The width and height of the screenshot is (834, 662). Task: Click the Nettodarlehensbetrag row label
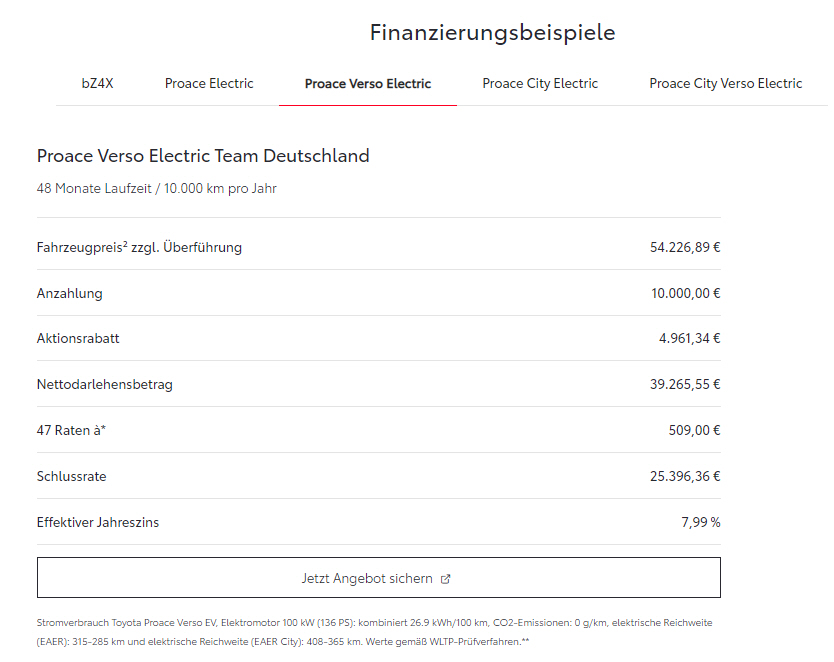point(105,384)
